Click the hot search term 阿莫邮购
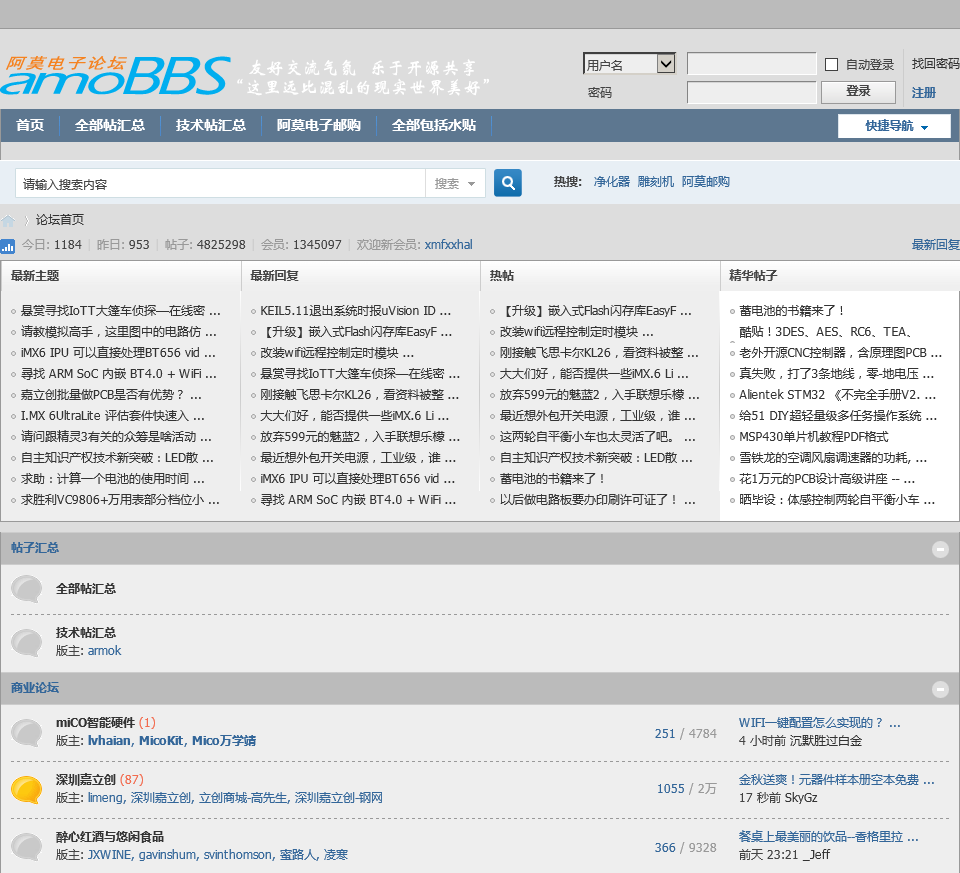Screen dimensions: 960x873 coord(705,181)
